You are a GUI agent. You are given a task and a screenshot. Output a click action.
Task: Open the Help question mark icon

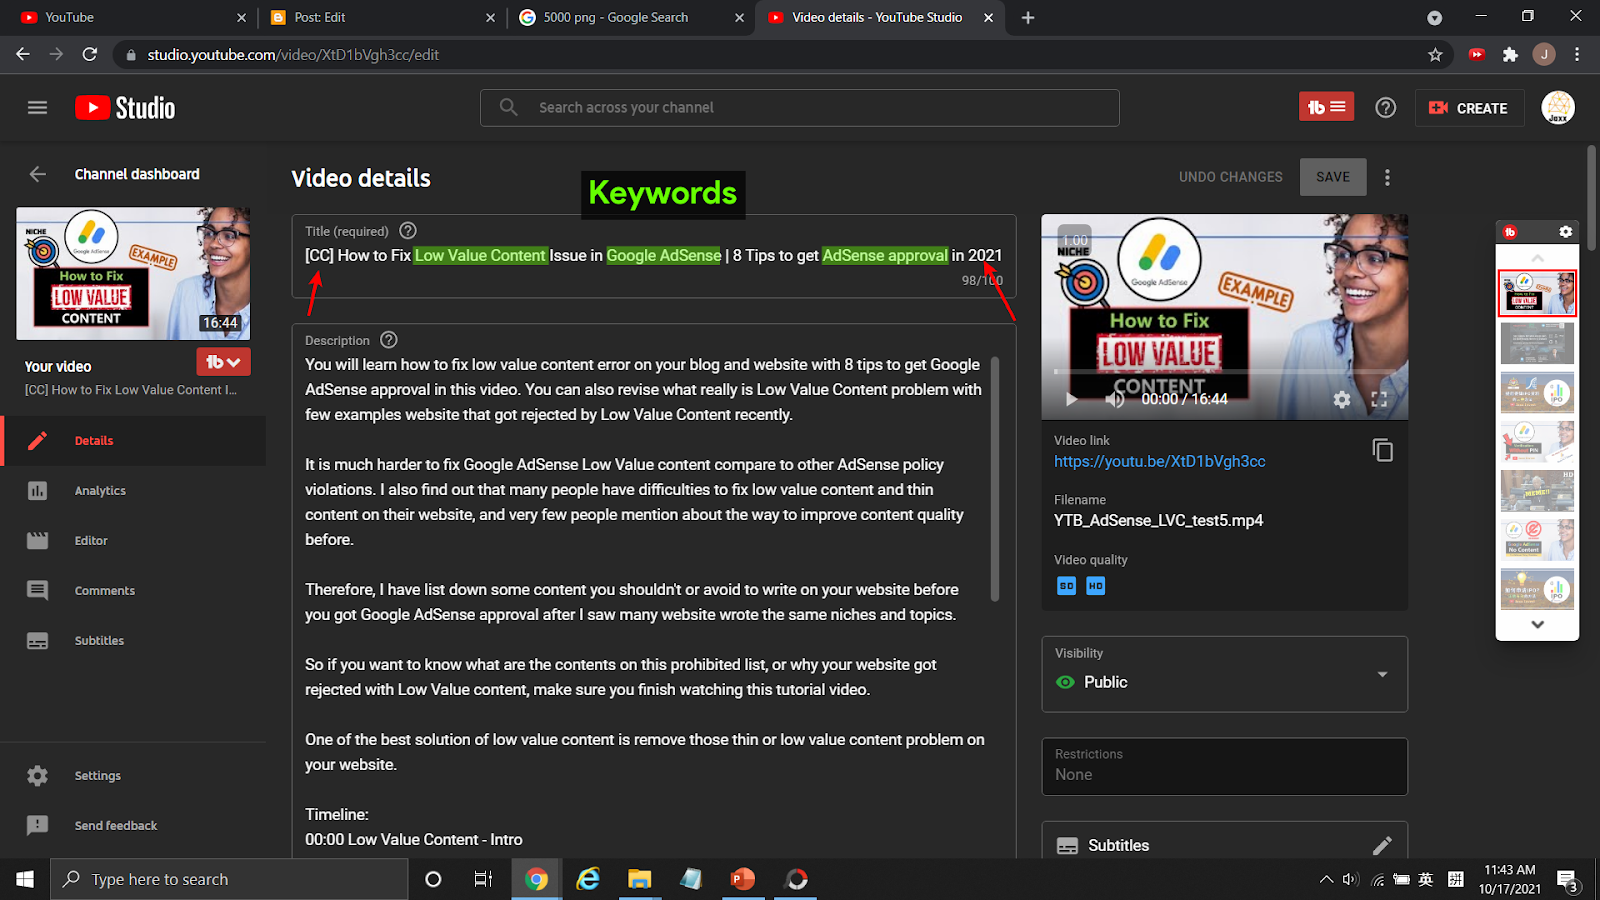pyautogui.click(x=1386, y=108)
